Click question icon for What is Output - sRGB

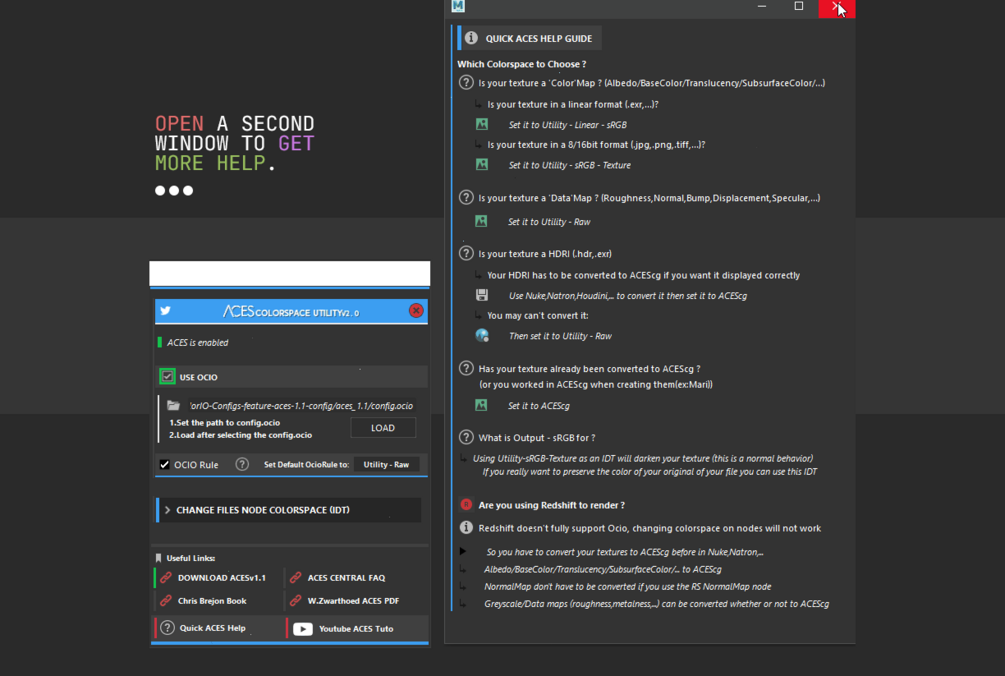point(466,438)
